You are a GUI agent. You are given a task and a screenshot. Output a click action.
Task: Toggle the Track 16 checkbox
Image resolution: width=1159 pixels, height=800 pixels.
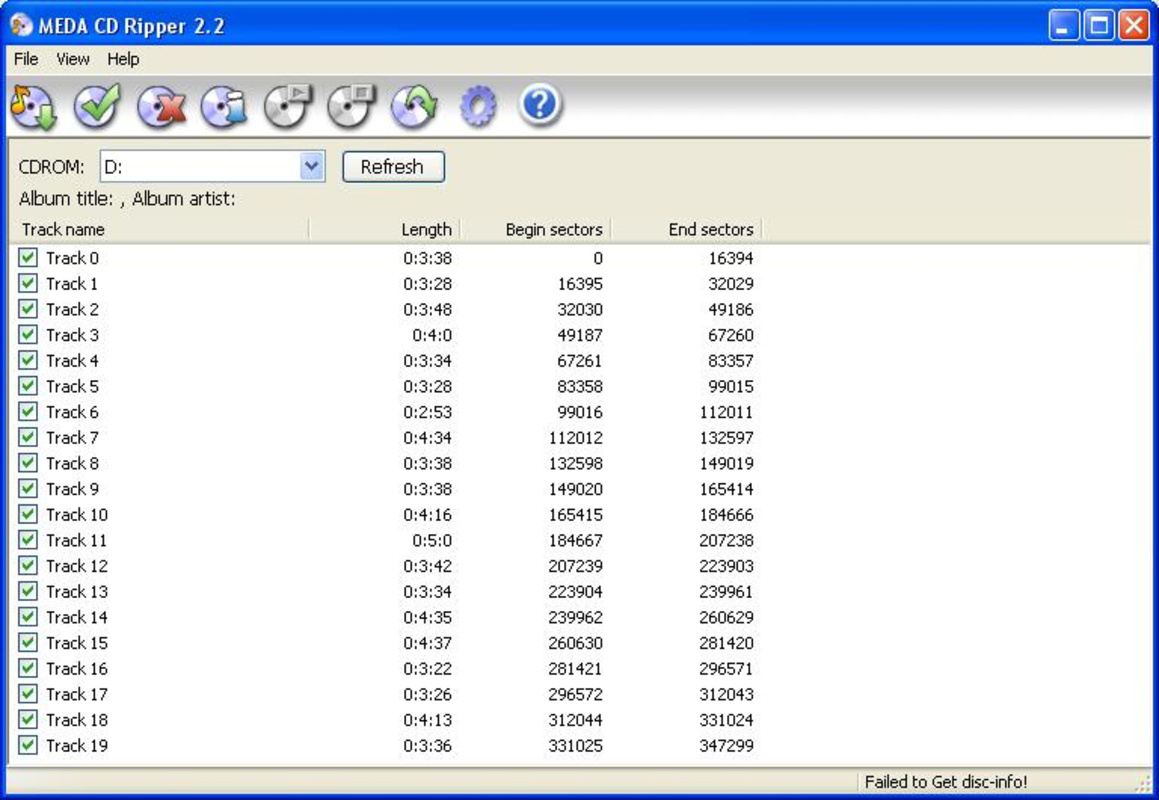pos(28,668)
